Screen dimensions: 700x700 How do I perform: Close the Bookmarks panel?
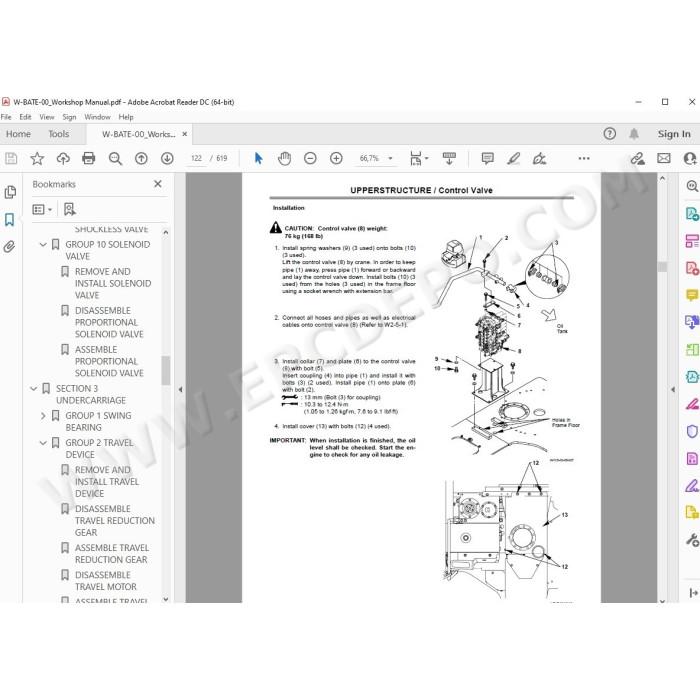click(x=158, y=183)
